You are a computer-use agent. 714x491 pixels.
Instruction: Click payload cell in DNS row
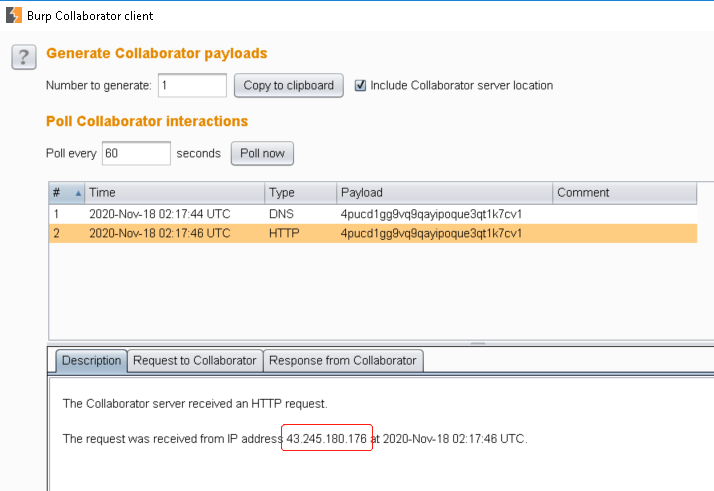point(431,214)
